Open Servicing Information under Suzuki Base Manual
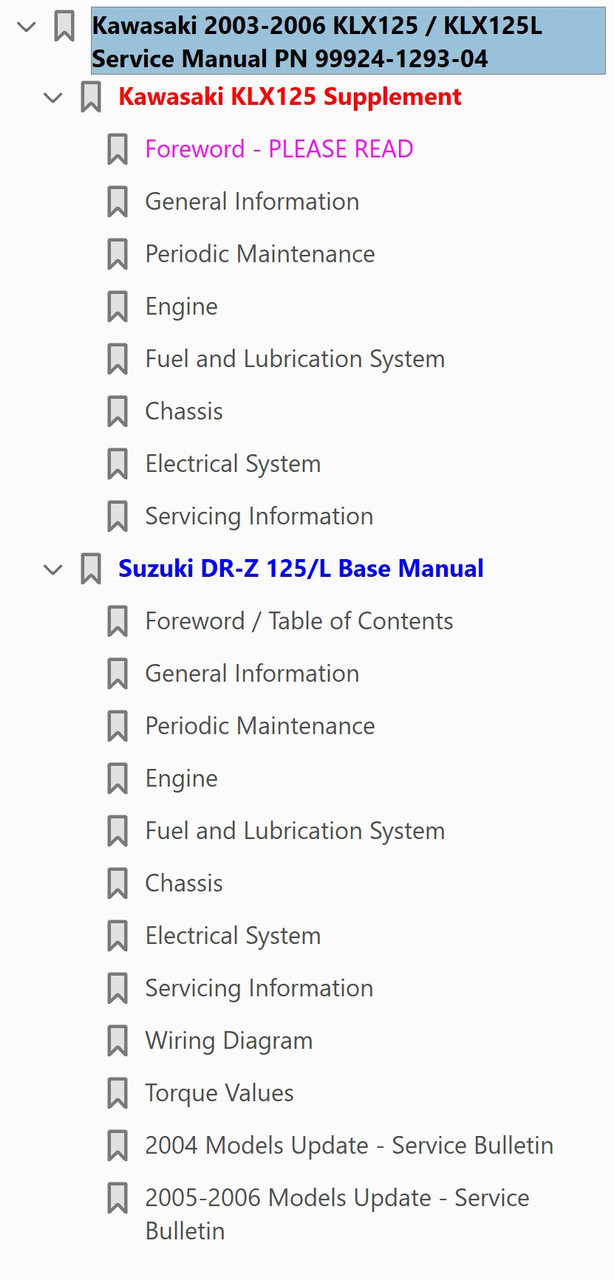614x1280 pixels. click(259, 988)
